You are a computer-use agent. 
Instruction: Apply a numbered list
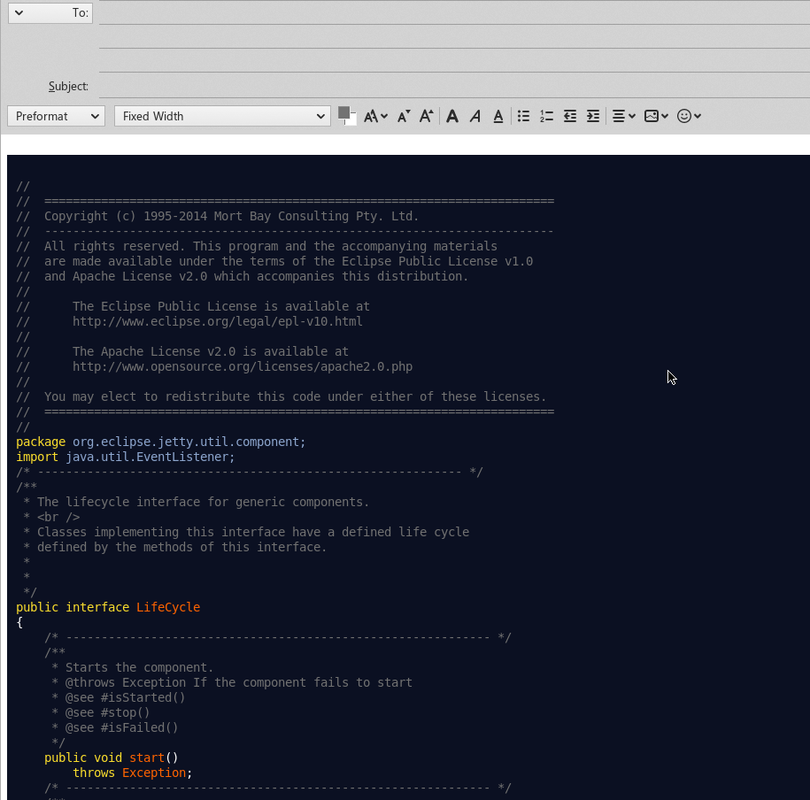click(x=547, y=116)
